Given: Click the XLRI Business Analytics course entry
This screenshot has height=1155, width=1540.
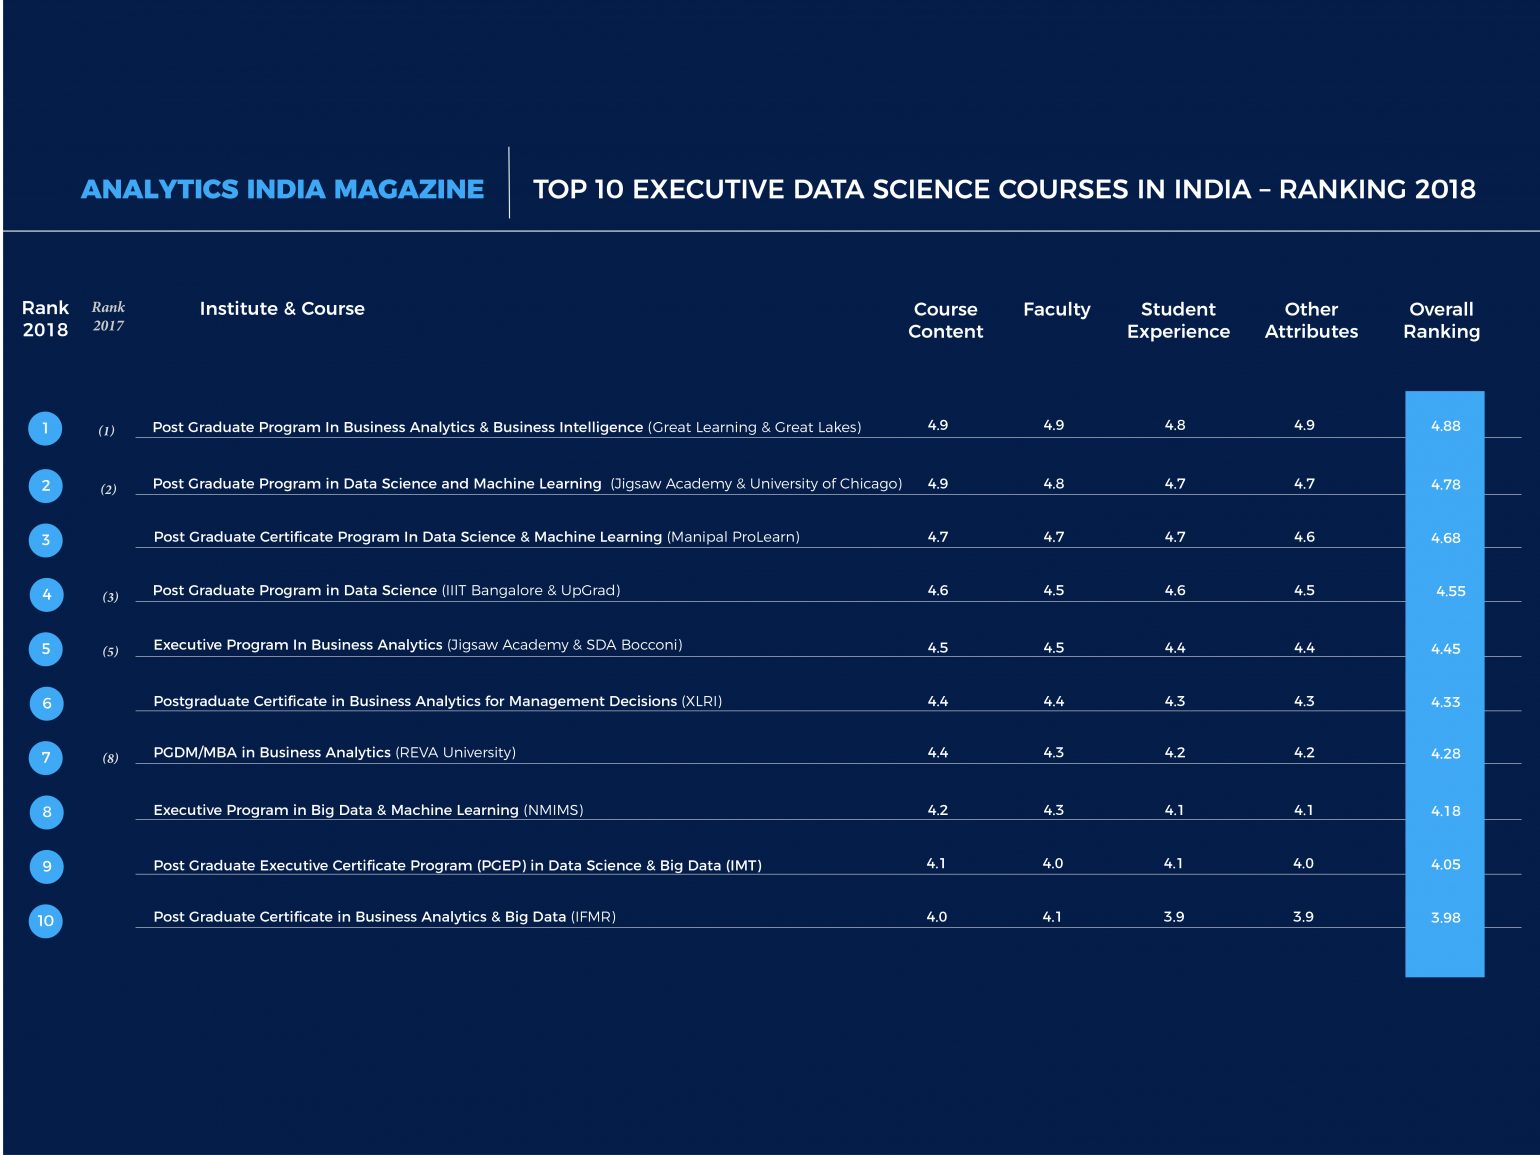Looking at the screenshot, I should [440, 701].
